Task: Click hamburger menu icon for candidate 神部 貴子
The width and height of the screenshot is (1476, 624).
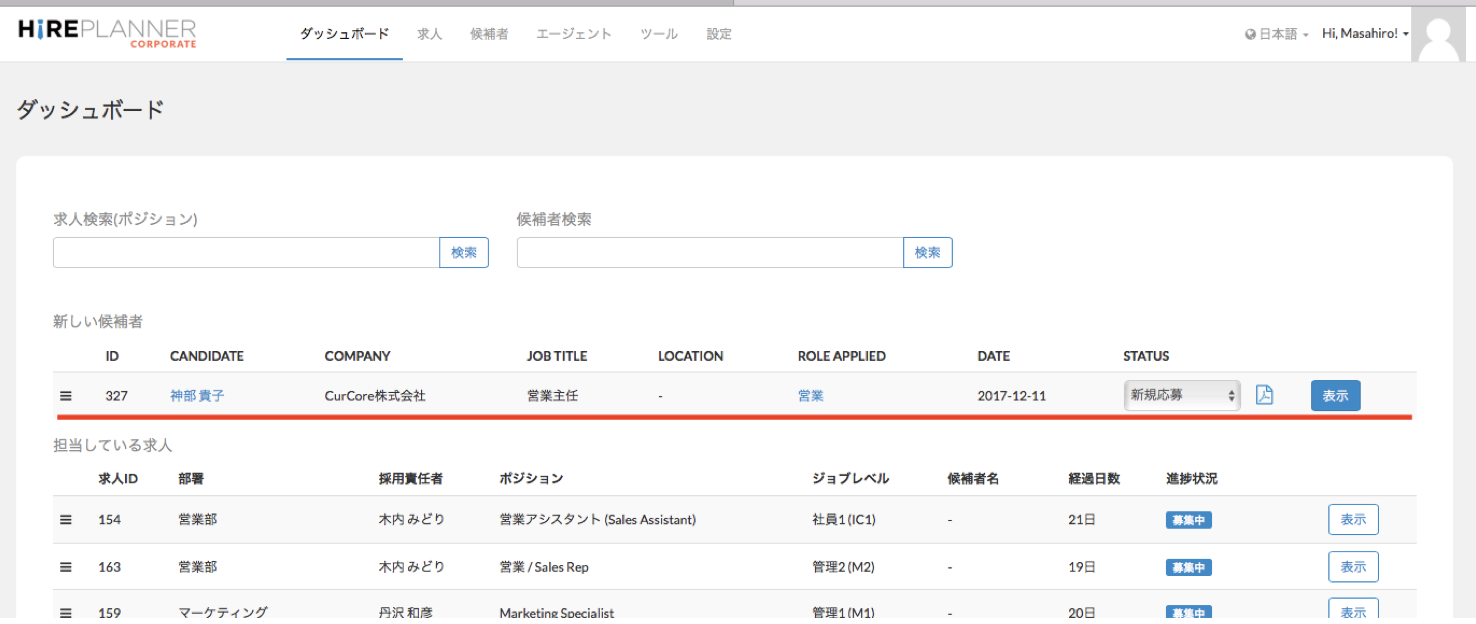Action: (x=66, y=396)
